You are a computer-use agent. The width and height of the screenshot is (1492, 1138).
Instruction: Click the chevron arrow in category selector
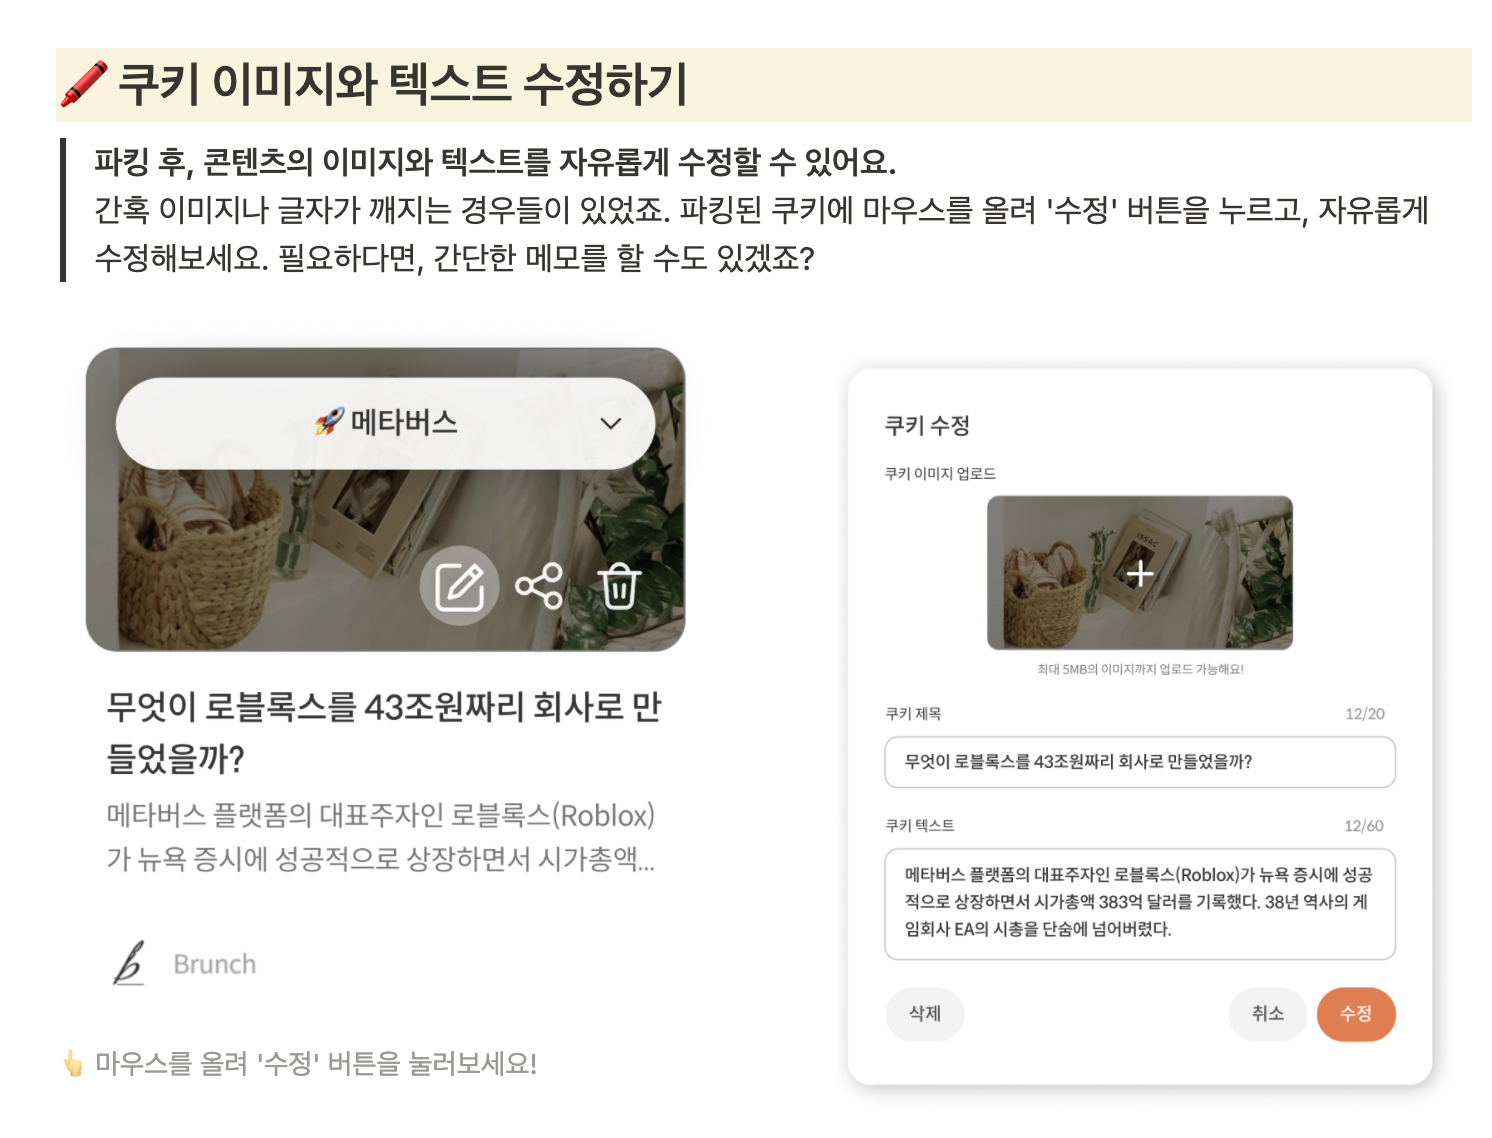click(610, 423)
